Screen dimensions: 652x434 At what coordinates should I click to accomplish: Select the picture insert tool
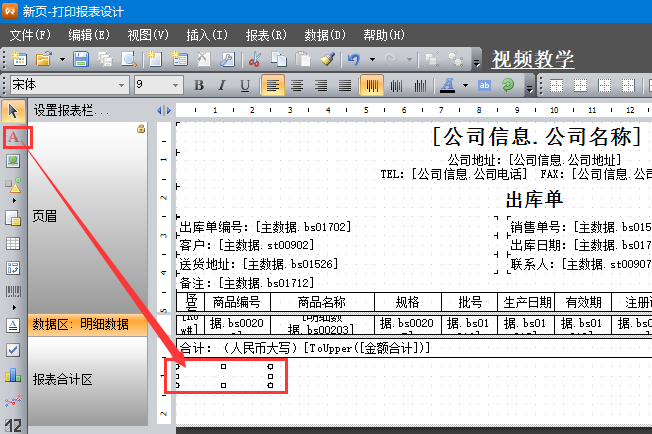14,161
